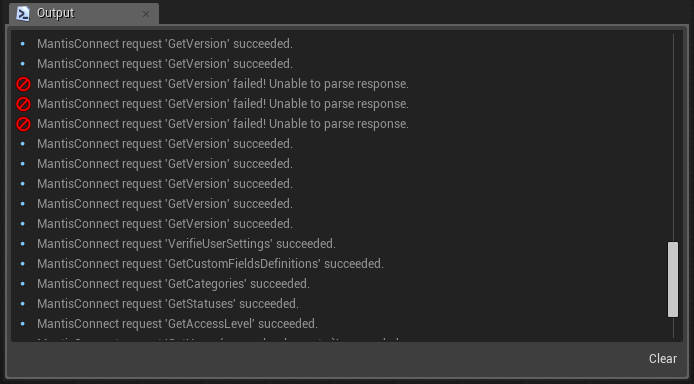The image size is (694, 384).
Task: Select the Output tab label
Action: coord(55,13)
